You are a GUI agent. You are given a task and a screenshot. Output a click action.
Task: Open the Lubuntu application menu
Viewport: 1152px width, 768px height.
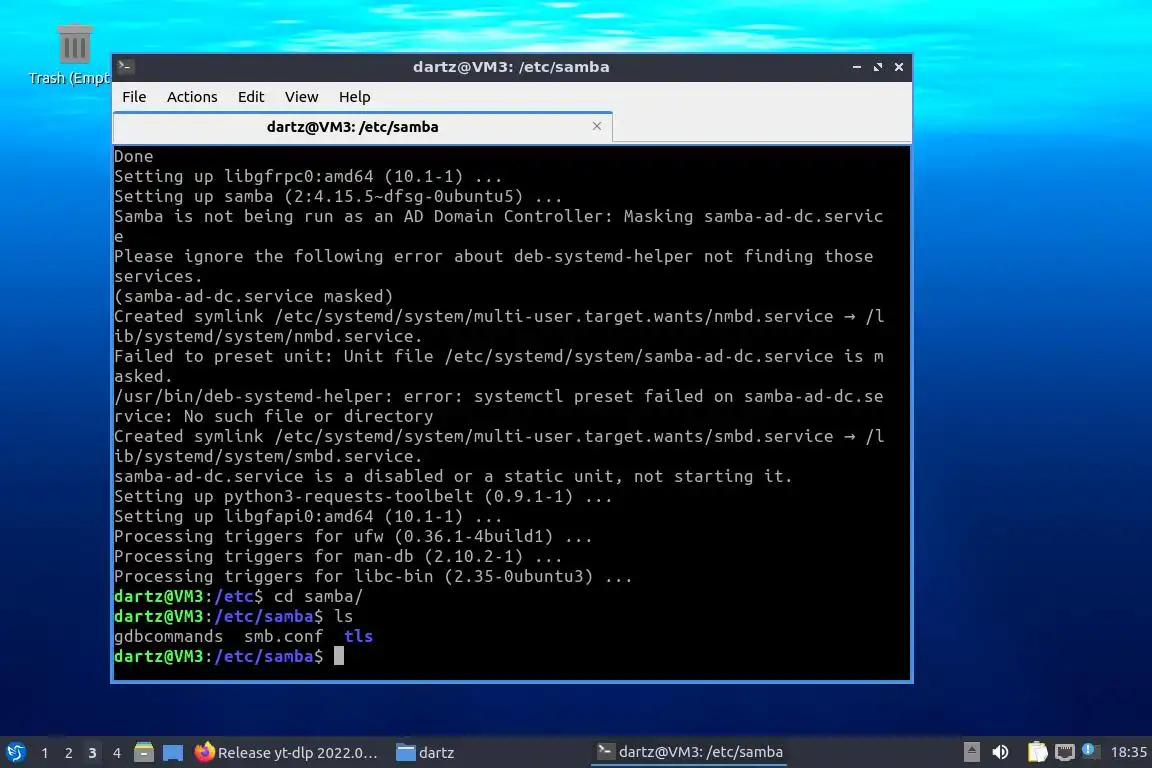coord(15,753)
